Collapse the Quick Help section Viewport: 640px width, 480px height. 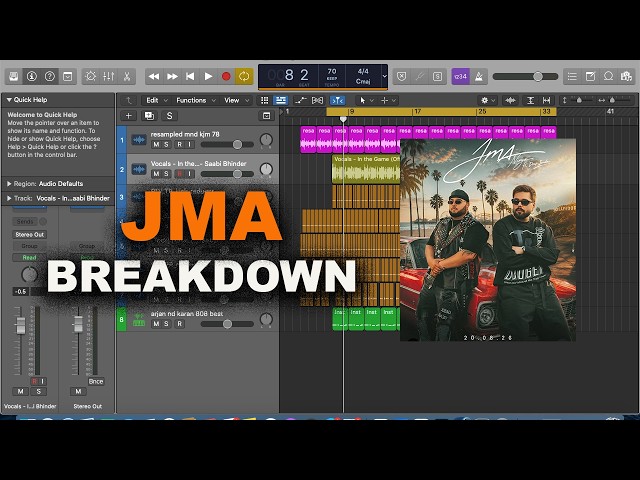click(x=9, y=100)
